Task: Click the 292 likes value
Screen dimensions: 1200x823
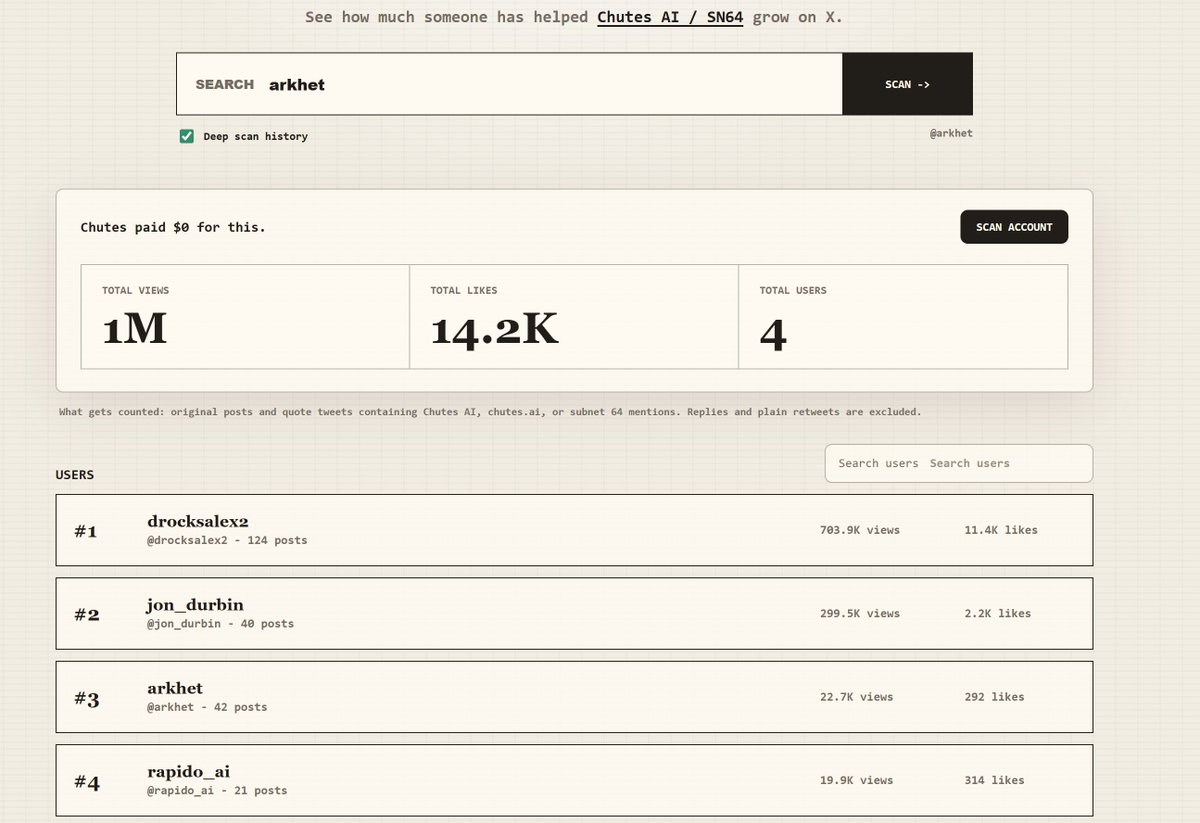Action: (x=994, y=697)
